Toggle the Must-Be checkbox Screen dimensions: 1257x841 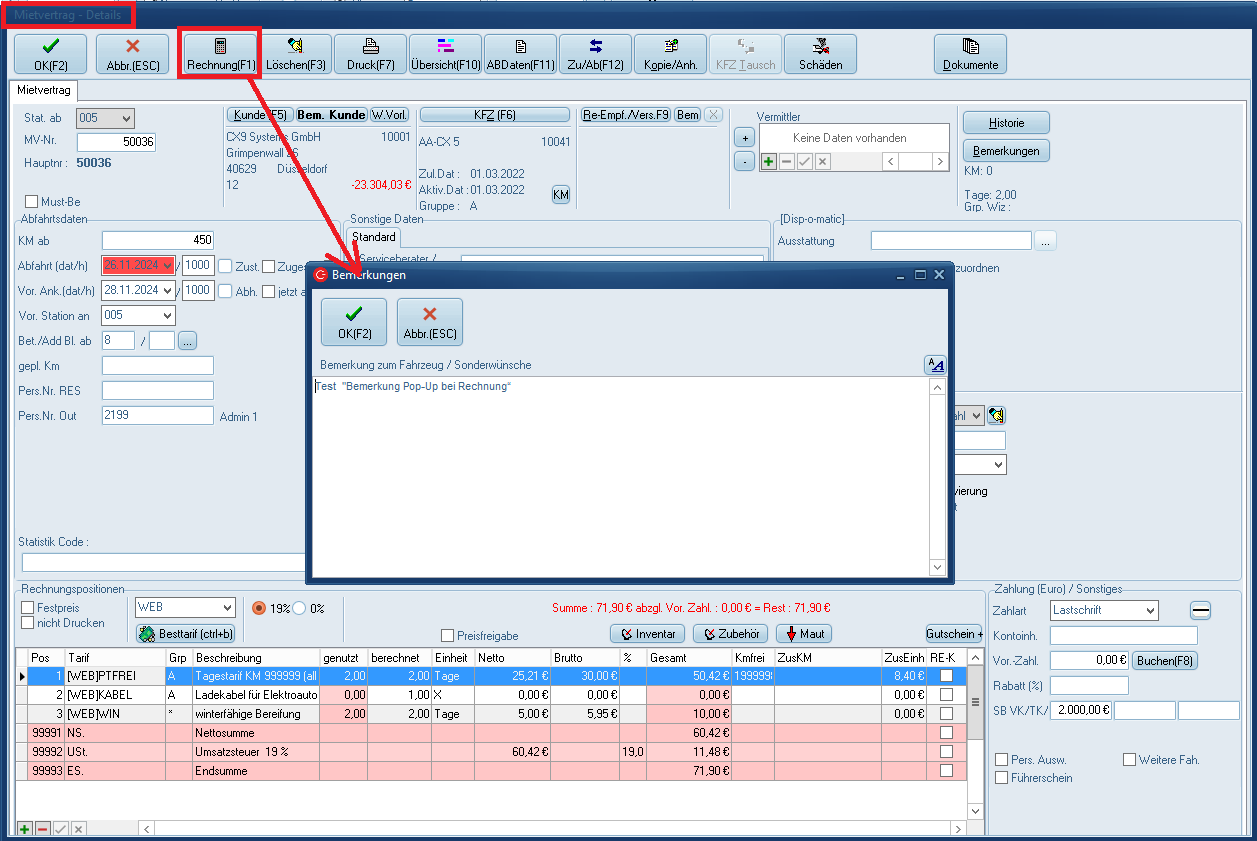point(32,202)
